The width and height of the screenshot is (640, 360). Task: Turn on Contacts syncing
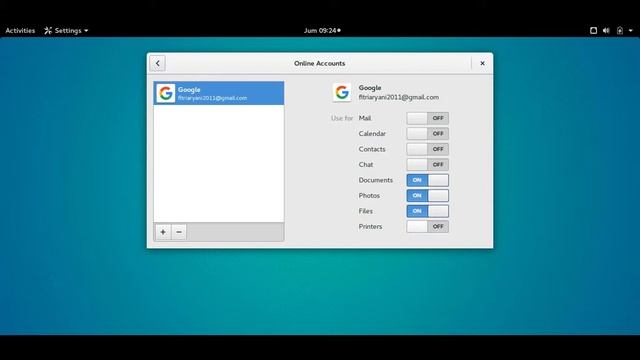[427, 149]
